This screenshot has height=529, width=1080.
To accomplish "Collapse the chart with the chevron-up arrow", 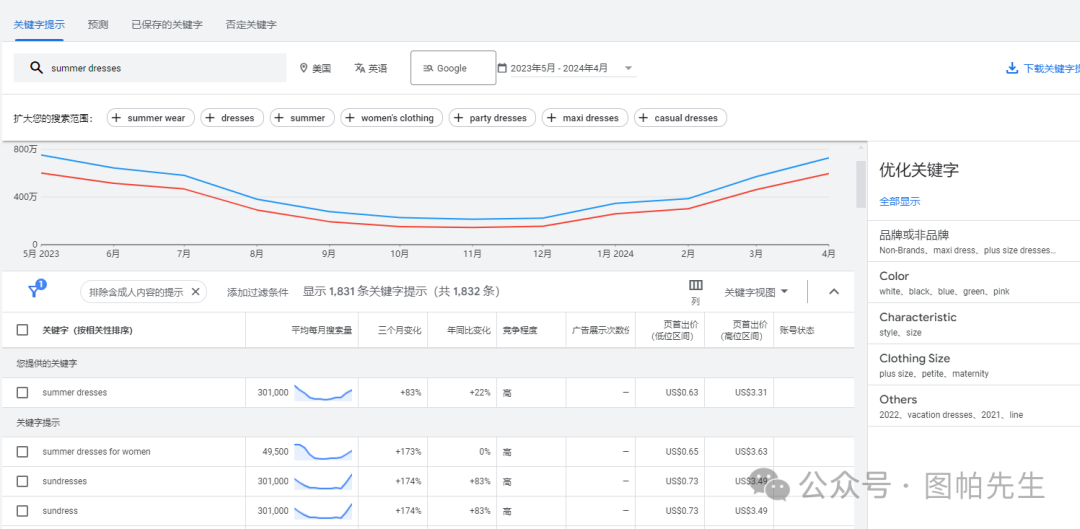I will [834, 292].
